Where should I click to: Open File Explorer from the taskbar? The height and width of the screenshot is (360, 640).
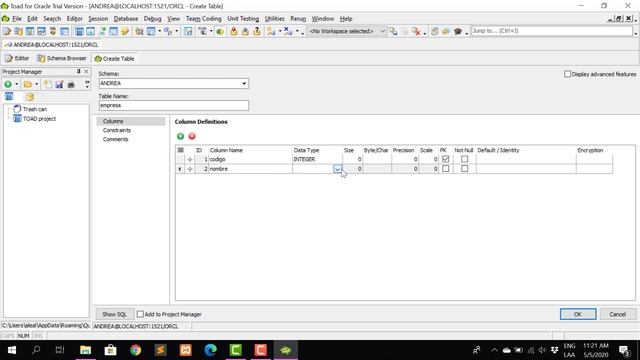[85, 350]
